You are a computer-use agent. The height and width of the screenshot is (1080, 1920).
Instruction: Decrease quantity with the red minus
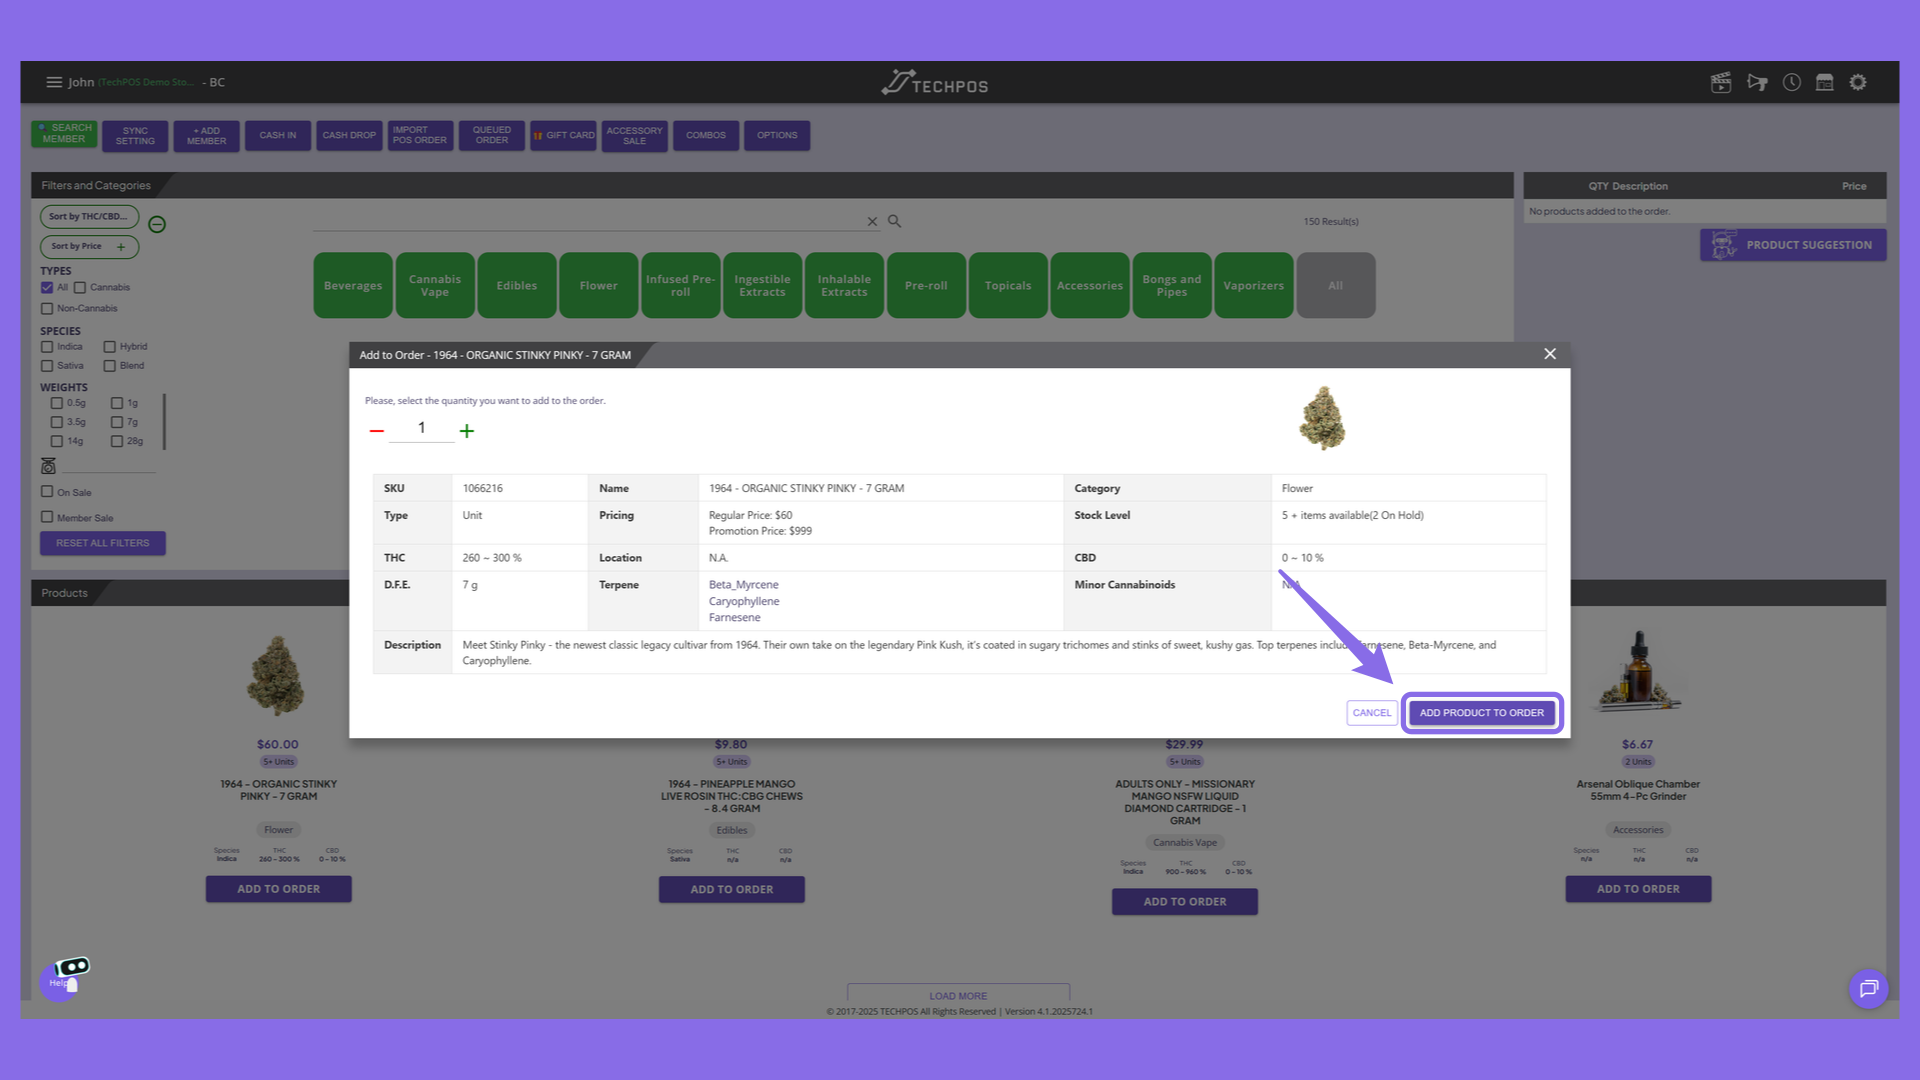click(377, 431)
